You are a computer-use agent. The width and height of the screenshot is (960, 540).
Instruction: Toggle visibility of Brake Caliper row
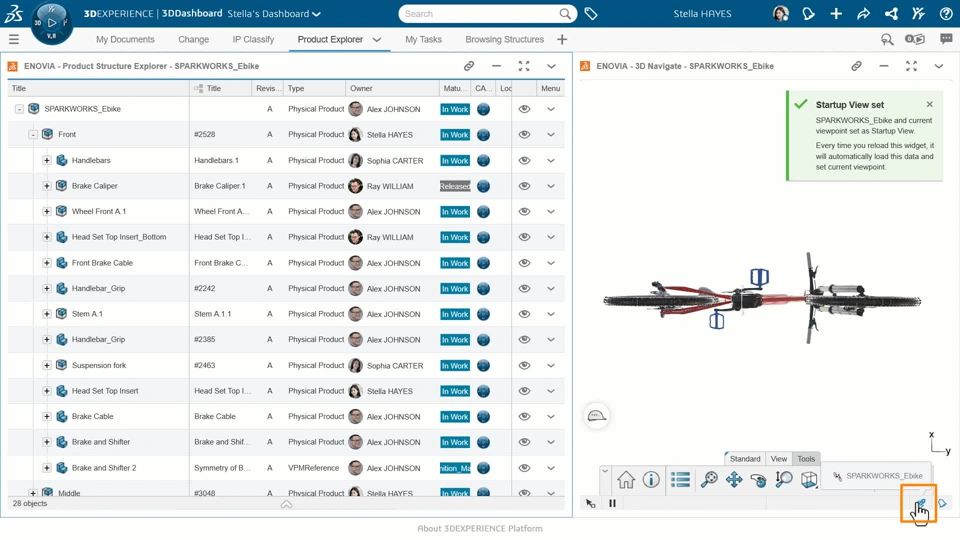click(x=524, y=186)
